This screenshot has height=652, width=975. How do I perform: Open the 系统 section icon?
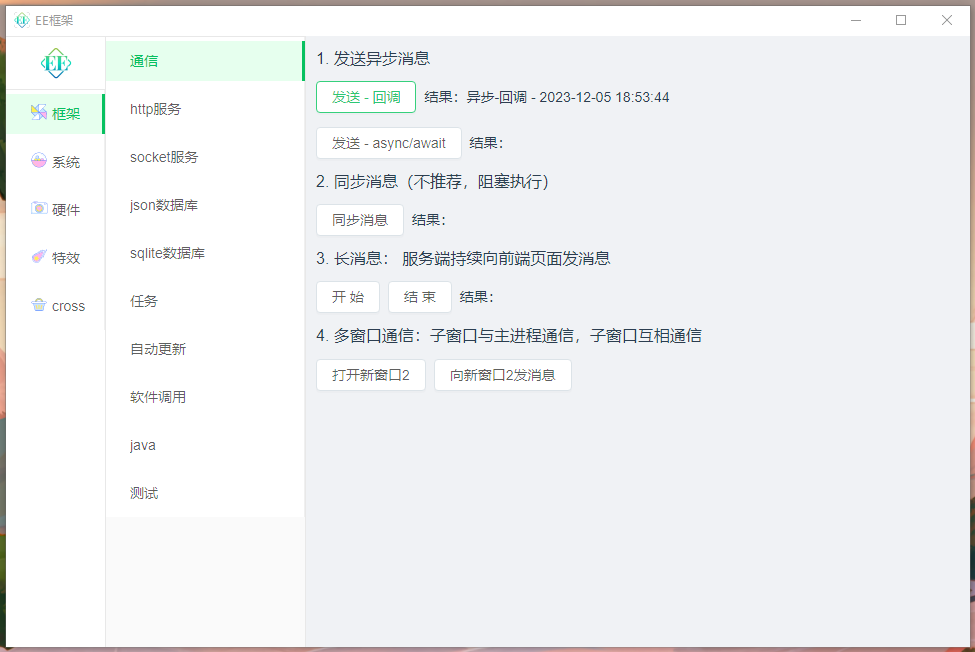39,161
